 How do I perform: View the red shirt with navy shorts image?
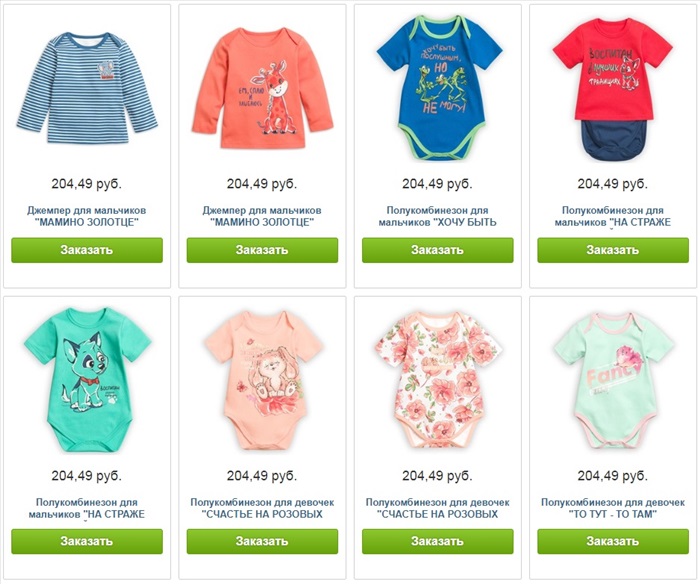coord(613,89)
